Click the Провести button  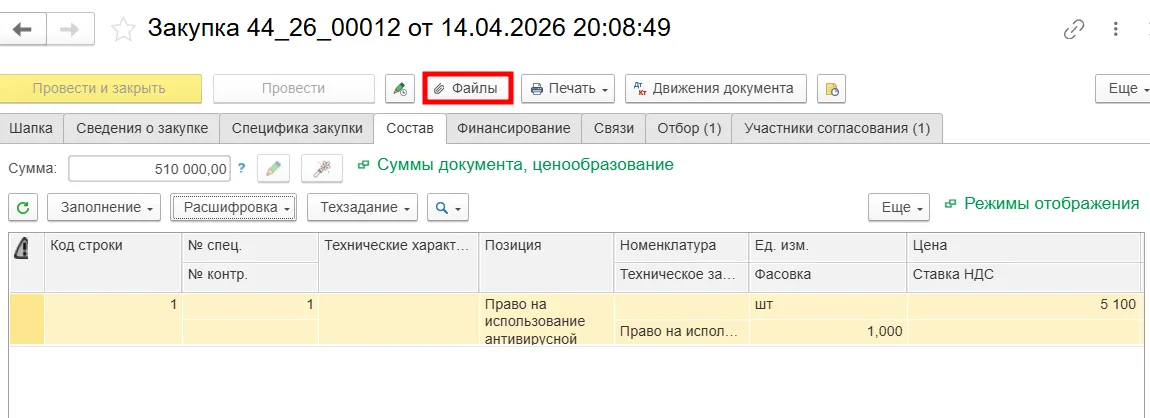point(293,89)
